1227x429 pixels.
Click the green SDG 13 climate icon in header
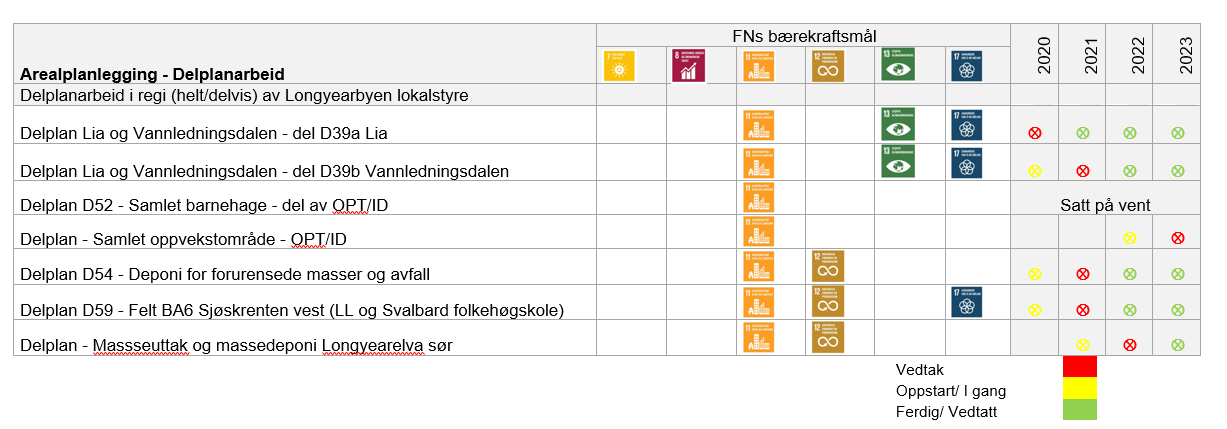click(897, 65)
